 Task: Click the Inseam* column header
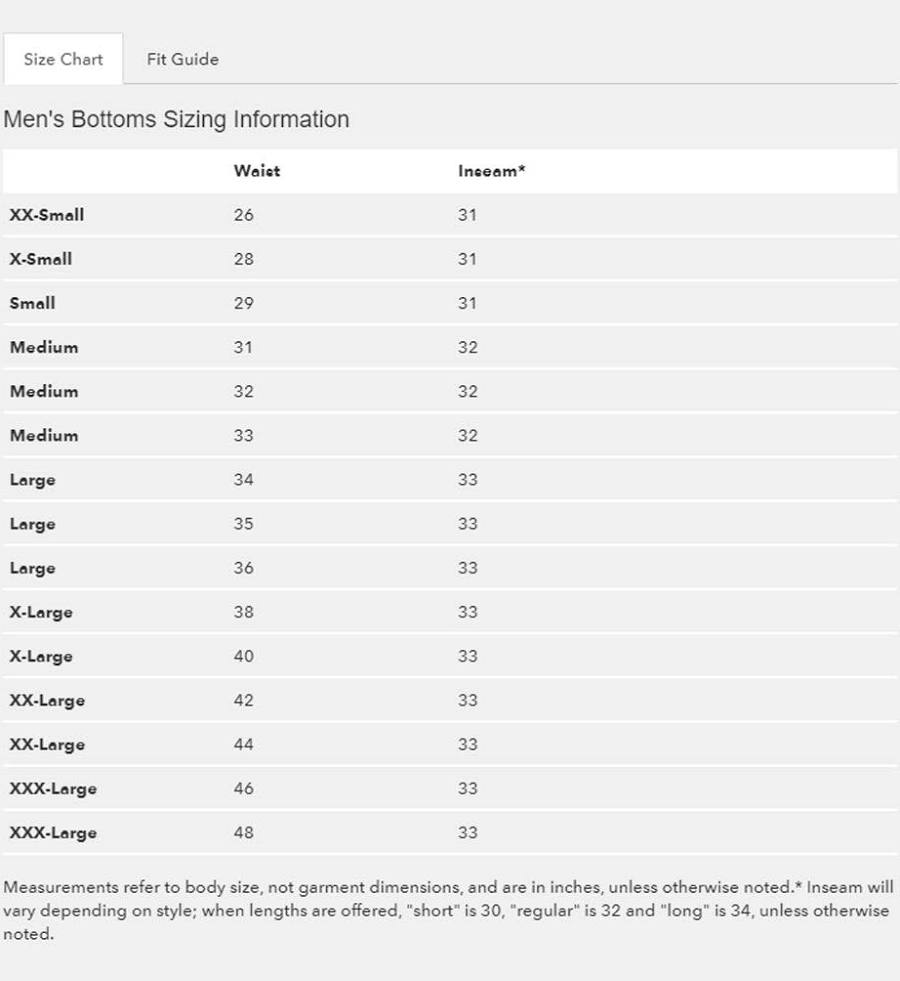click(491, 171)
